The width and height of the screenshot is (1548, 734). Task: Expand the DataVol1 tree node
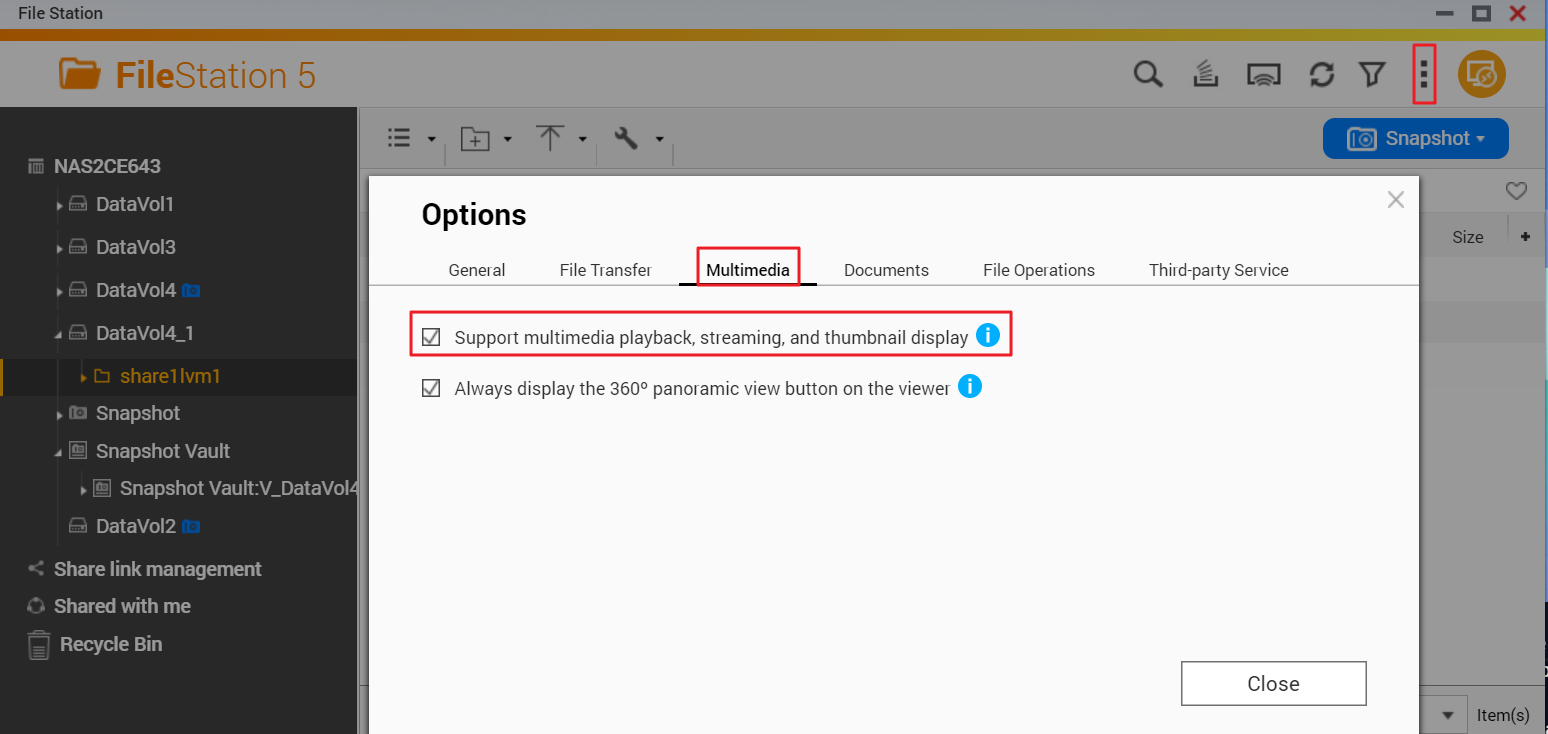point(60,205)
